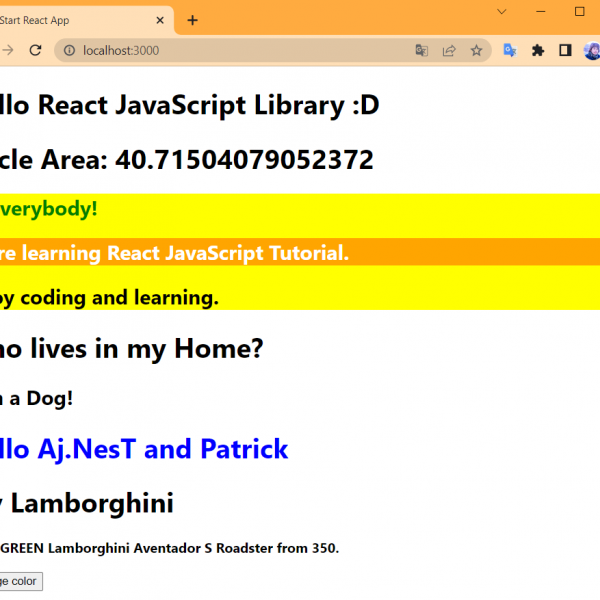Expand the tab search dropdown chevron
The width and height of the screenshot is (600, 600).
click(x=502, y=12)
